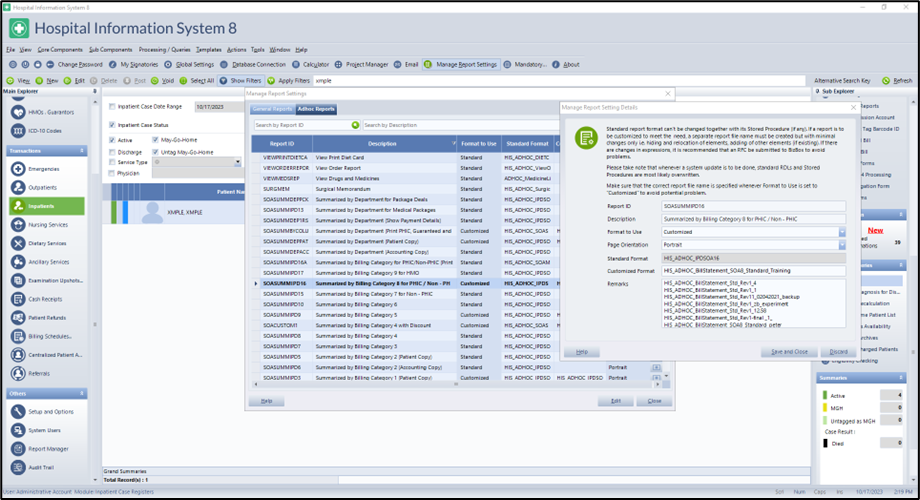The width and height of the screenshot is (920, 500).
Task: Open the Calculator toolbar icon
Action: point(295,64)
